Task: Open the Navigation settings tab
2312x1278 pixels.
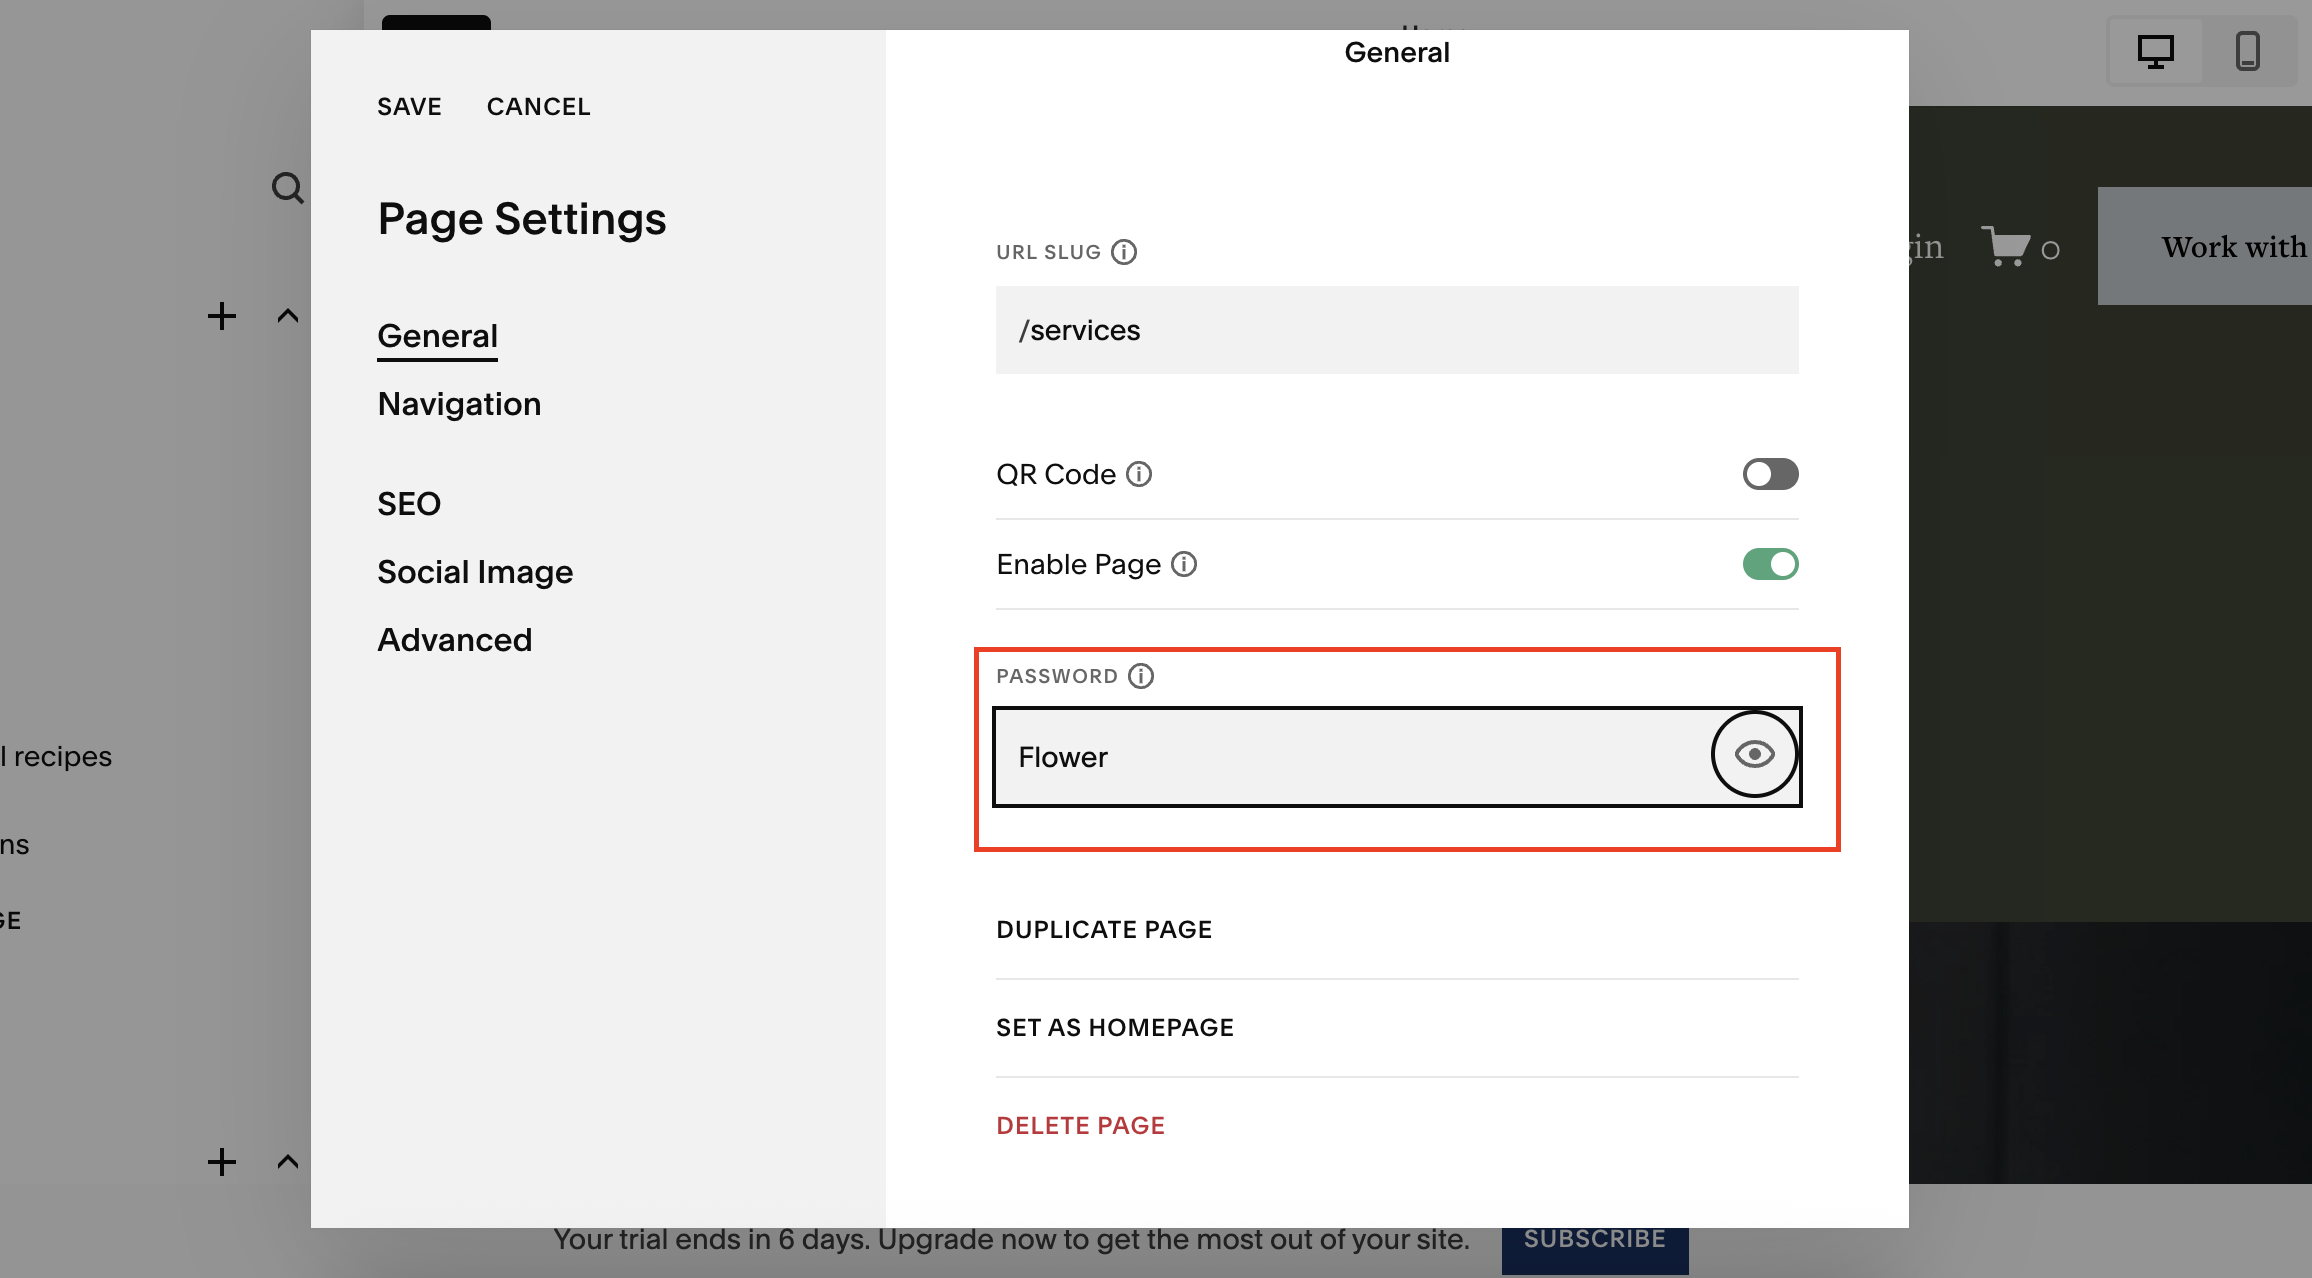Action: tap(459, 404)
